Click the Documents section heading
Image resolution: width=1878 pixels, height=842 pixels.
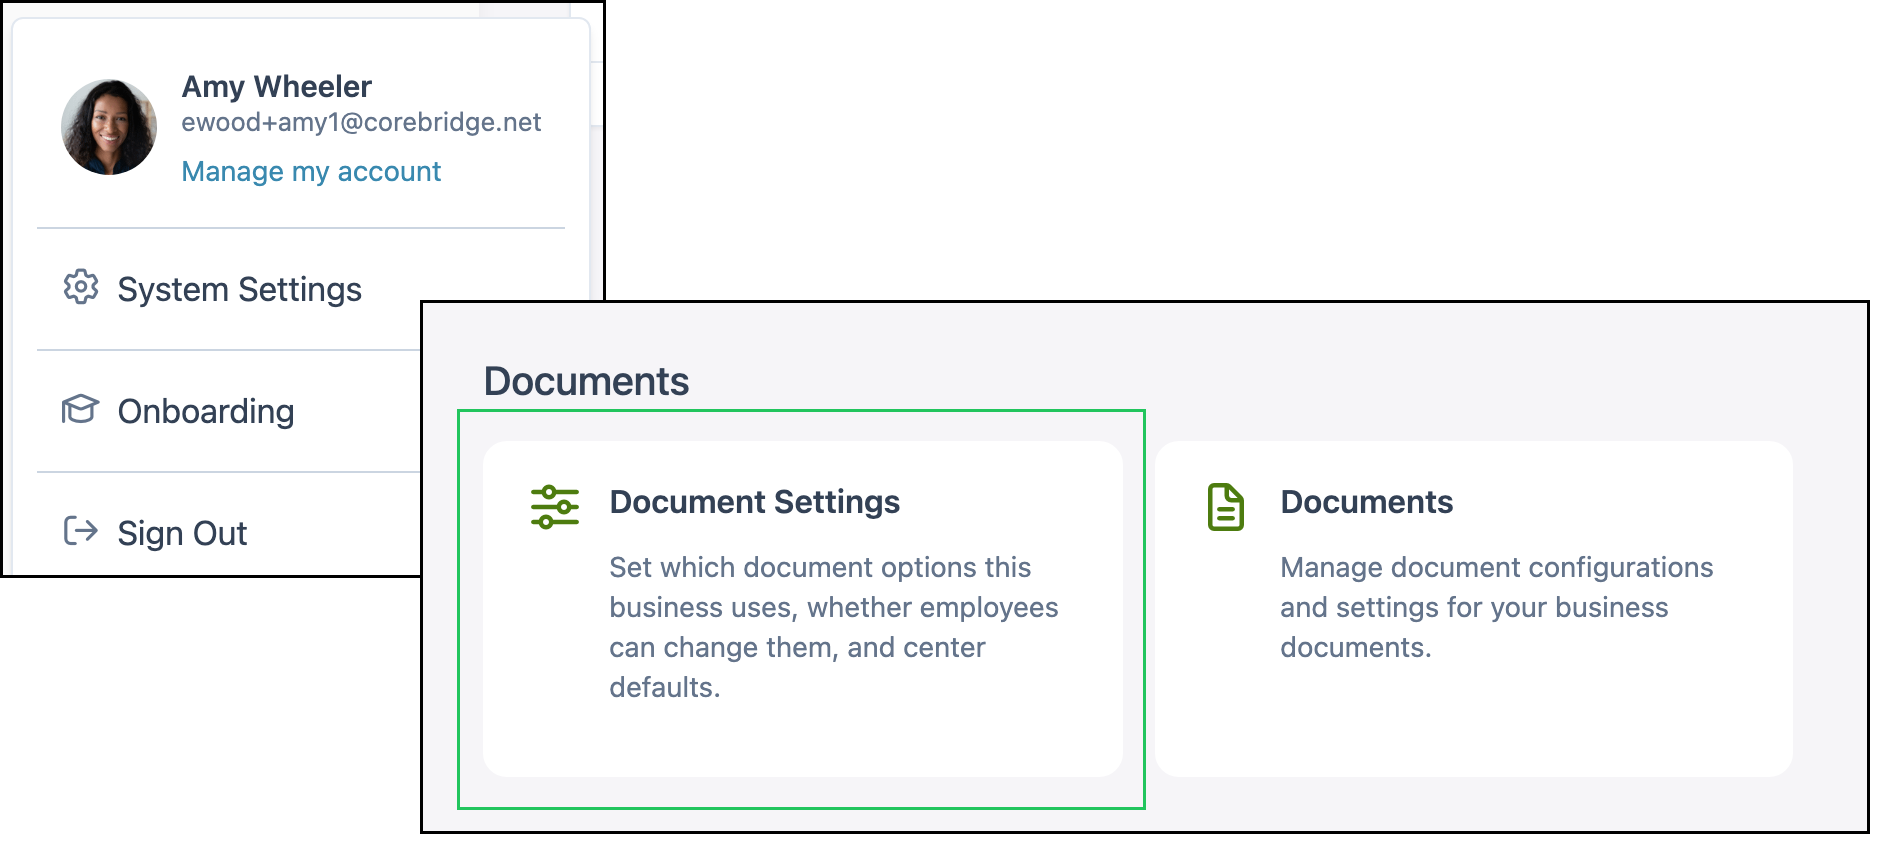(587, 381)
